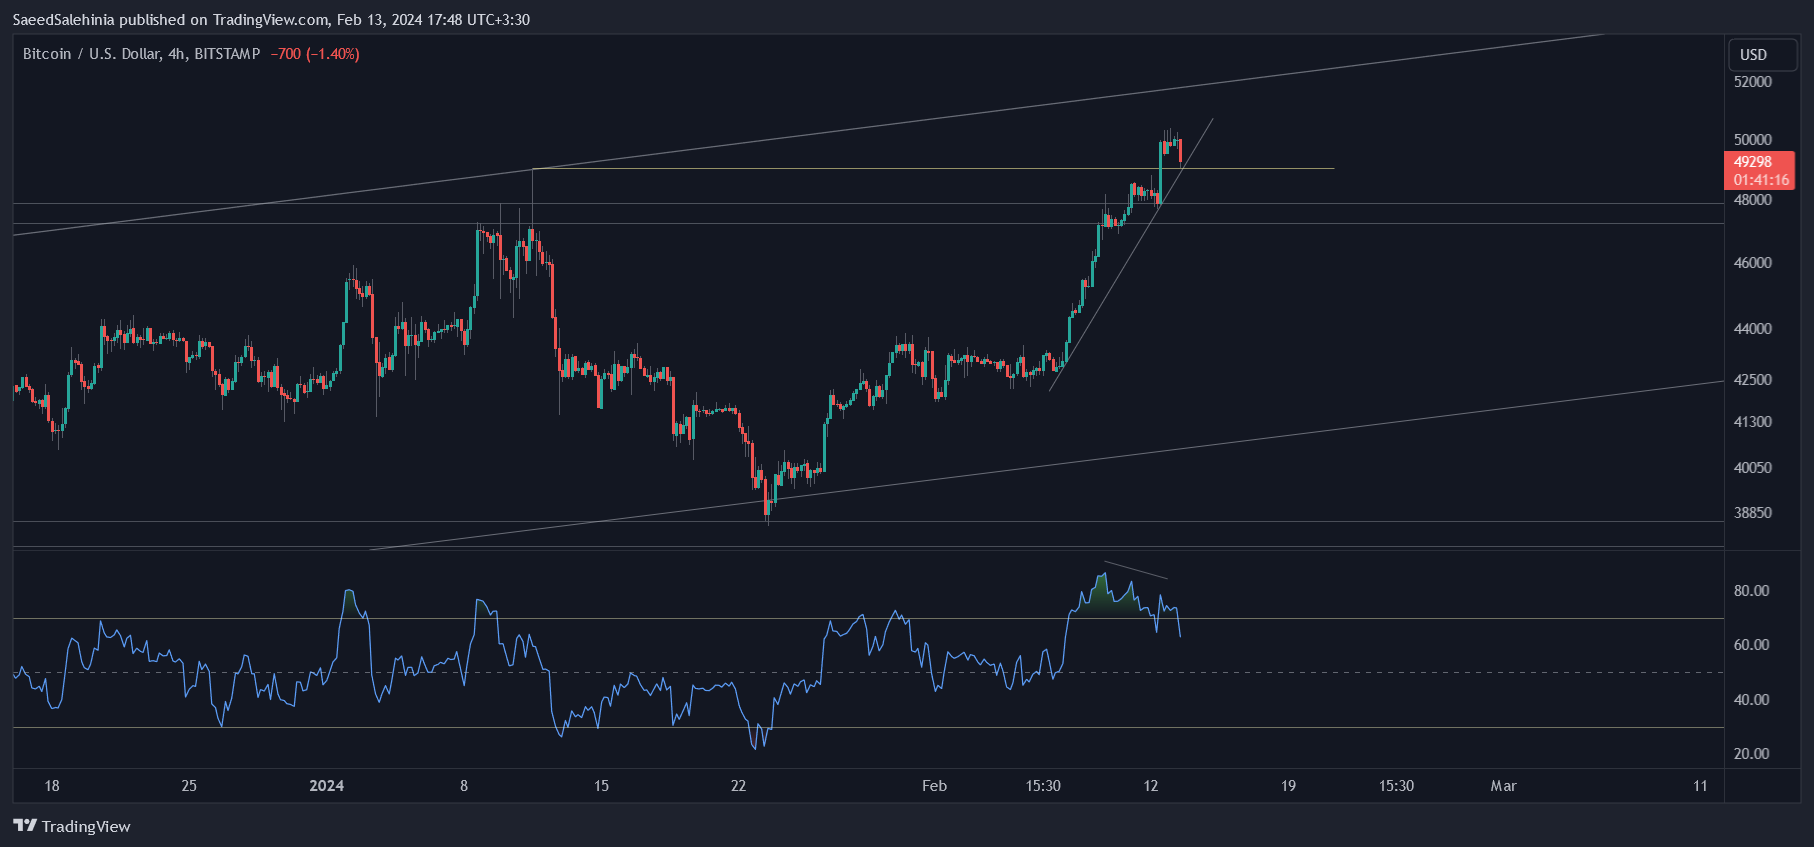Click the Bitcoin / U.S. Dollar symbol title
The width and height of the screenshot is (1814, 847).
pyautogui.click(x=141, y=54)
